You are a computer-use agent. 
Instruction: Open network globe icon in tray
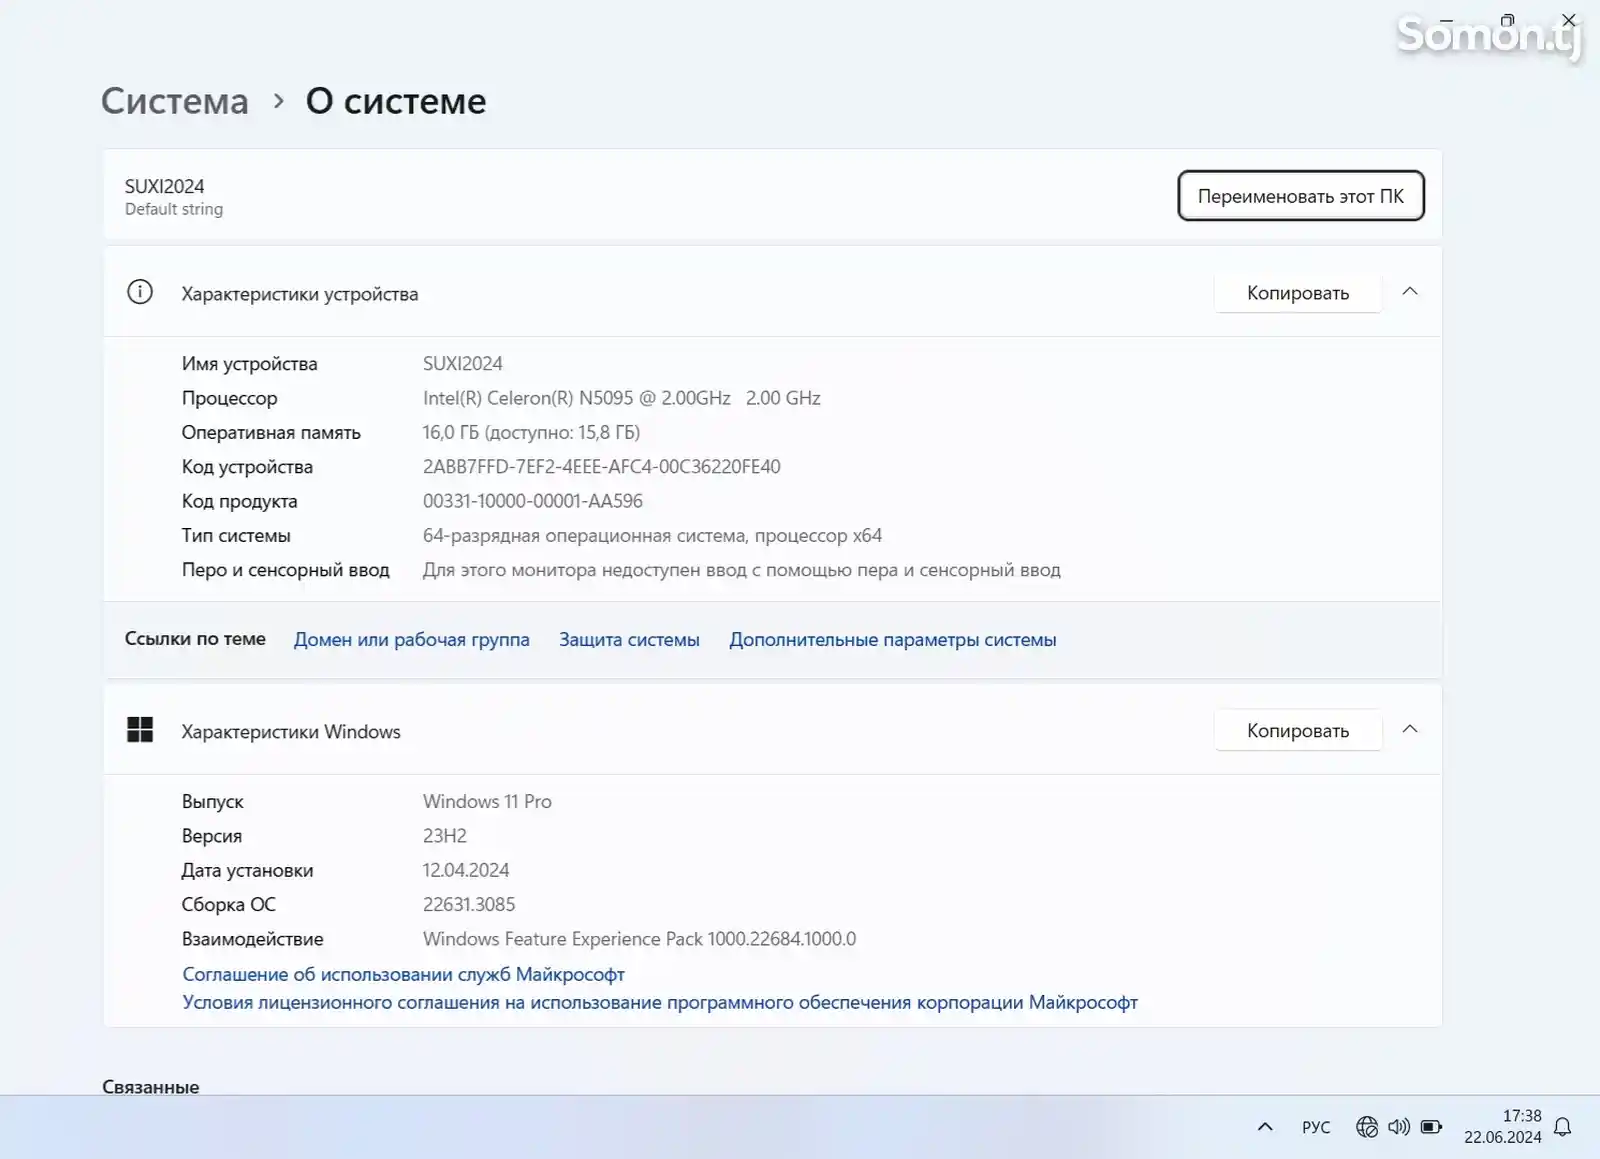coord(1367,1127)
